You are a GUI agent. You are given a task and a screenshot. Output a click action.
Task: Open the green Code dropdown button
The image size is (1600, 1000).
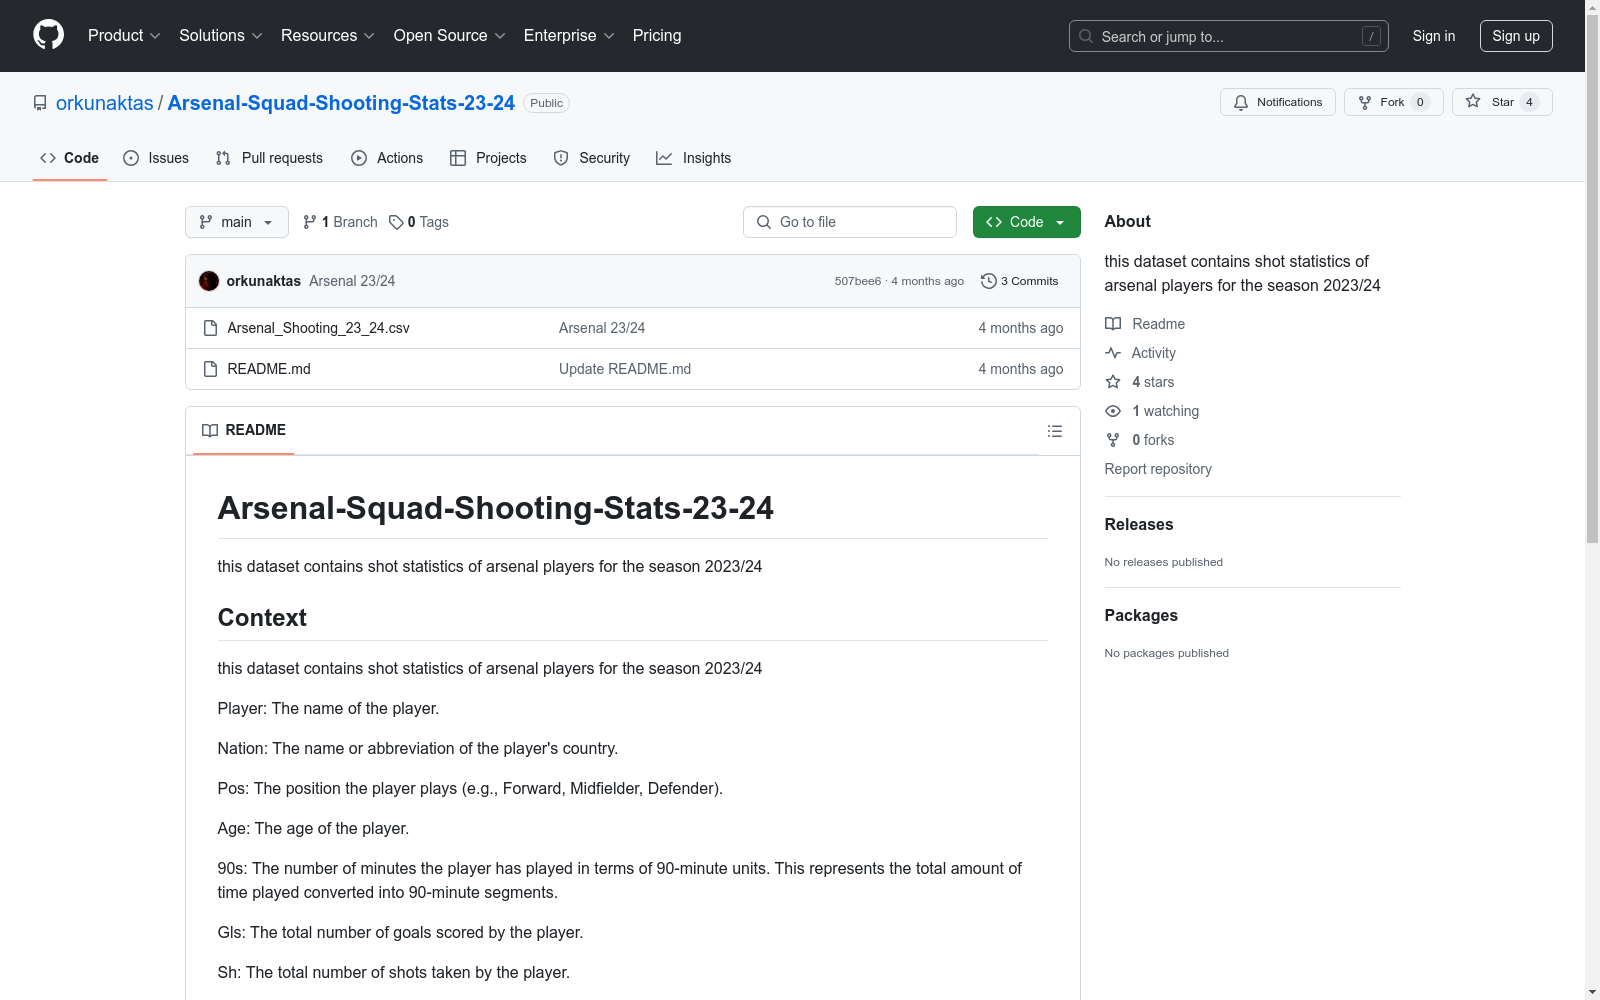pyautogui.click(x=1026, y=222)
